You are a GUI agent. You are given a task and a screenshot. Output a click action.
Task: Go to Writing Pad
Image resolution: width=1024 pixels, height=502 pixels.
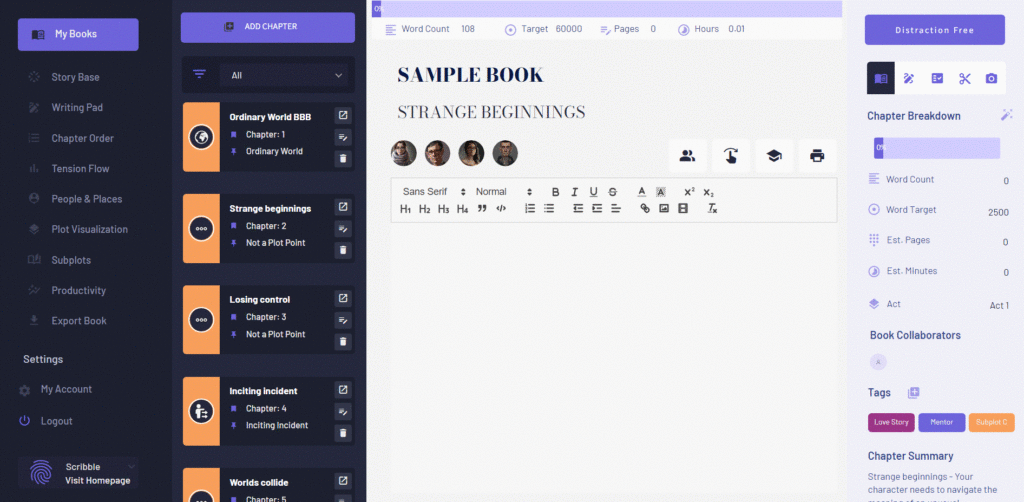pos(76,108)
